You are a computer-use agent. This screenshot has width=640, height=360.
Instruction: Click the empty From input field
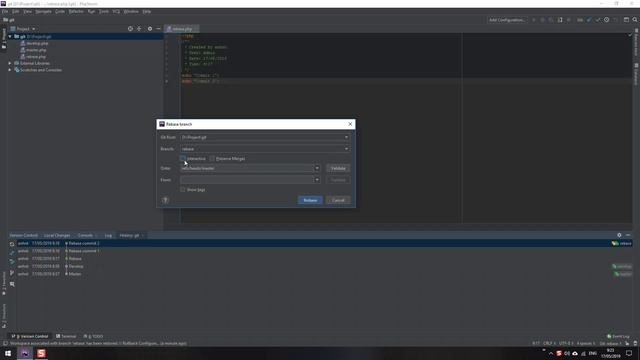(247, 180)
